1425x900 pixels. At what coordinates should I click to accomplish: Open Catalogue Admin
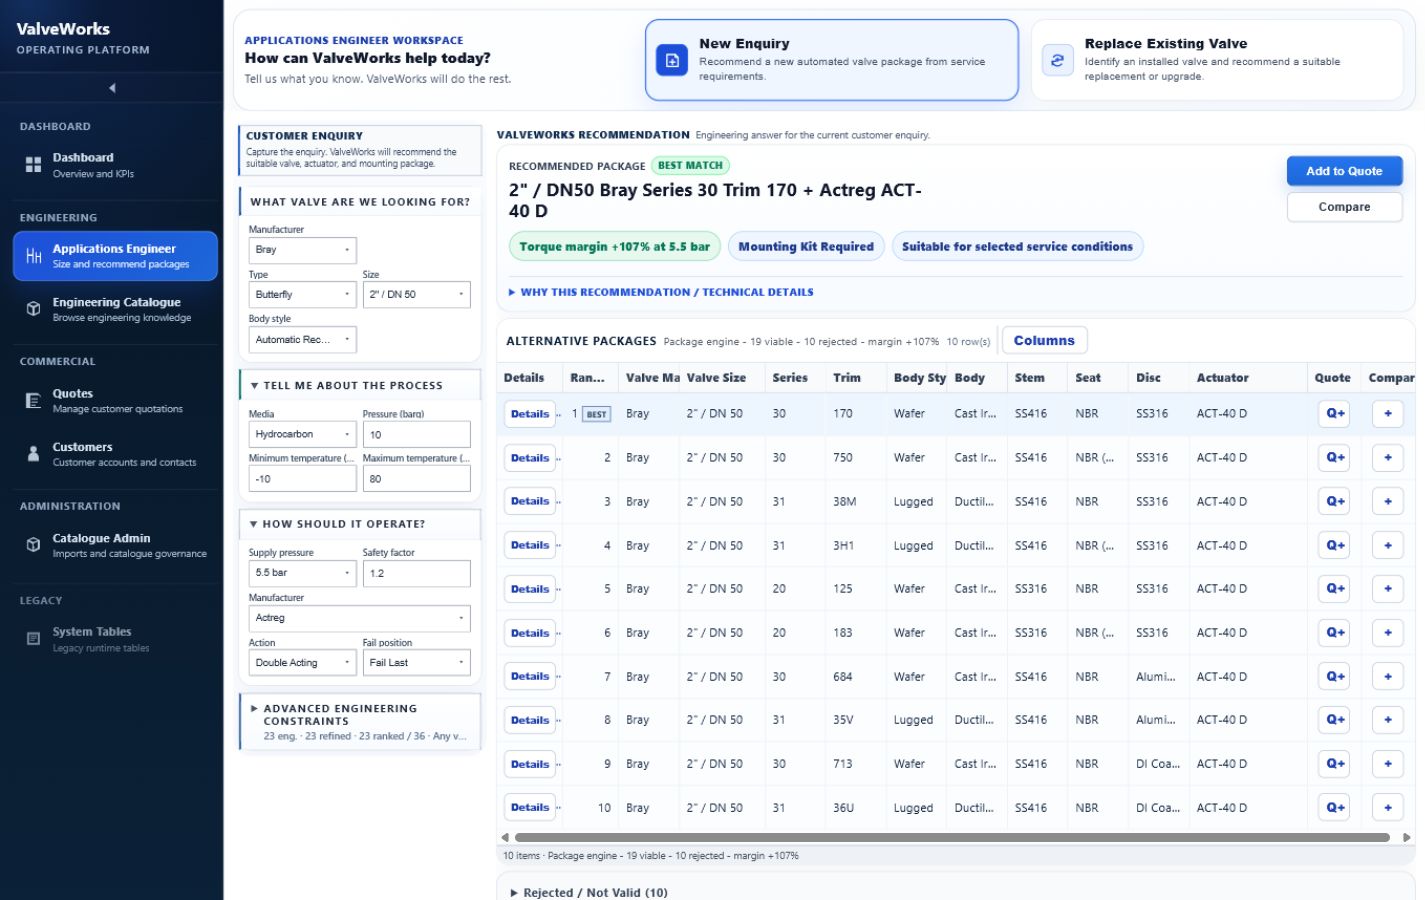pyautogui.click(x=115, y=545)
